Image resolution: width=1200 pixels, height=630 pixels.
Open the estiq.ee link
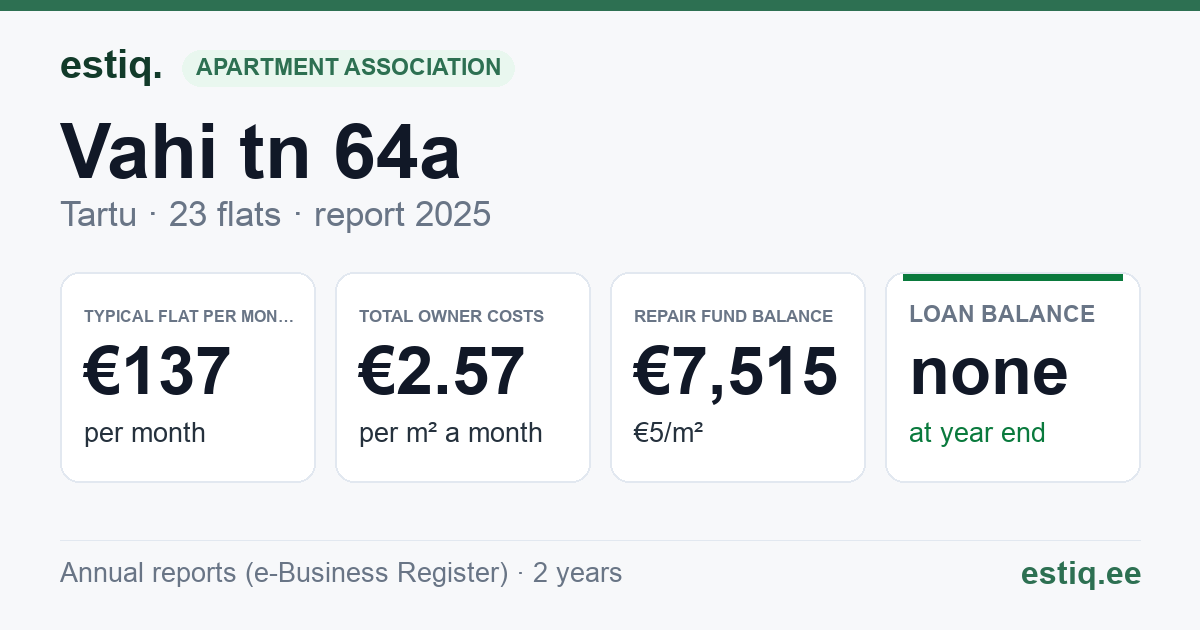coord(1080,573)
